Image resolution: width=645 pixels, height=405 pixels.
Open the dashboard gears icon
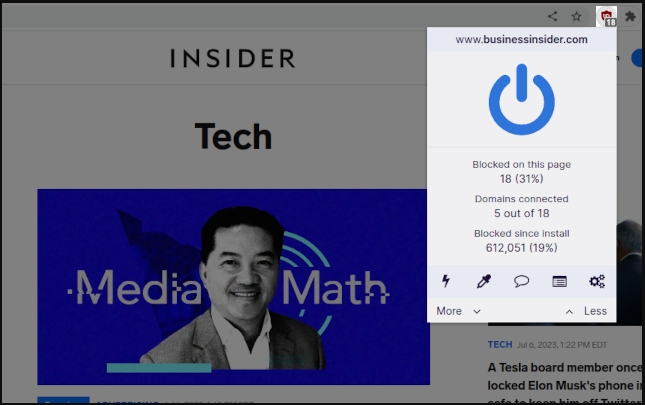point(597,281)
